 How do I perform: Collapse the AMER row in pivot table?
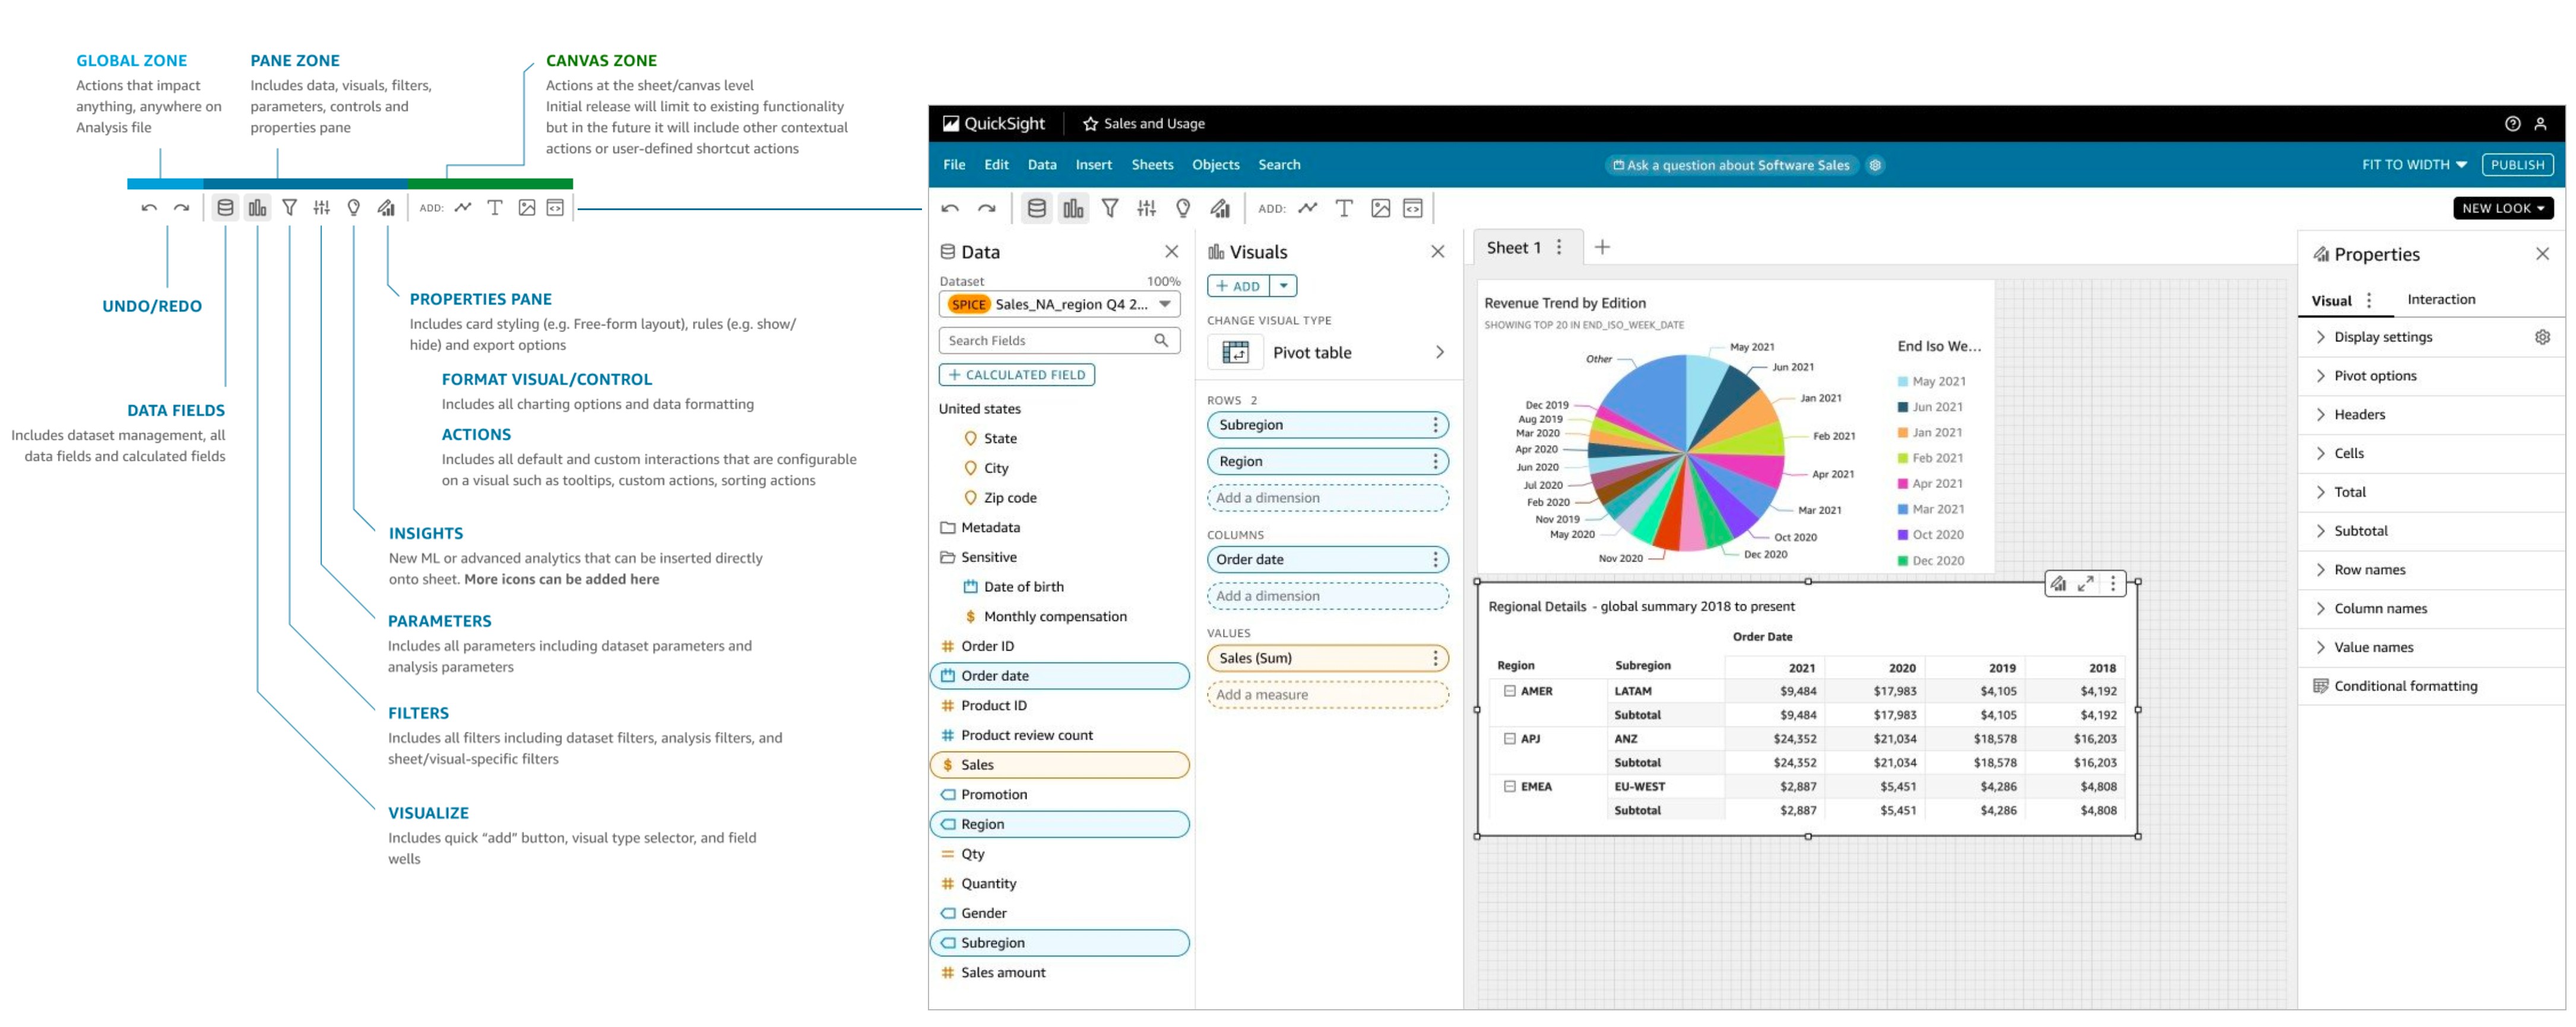click(x=1509, y=691)
